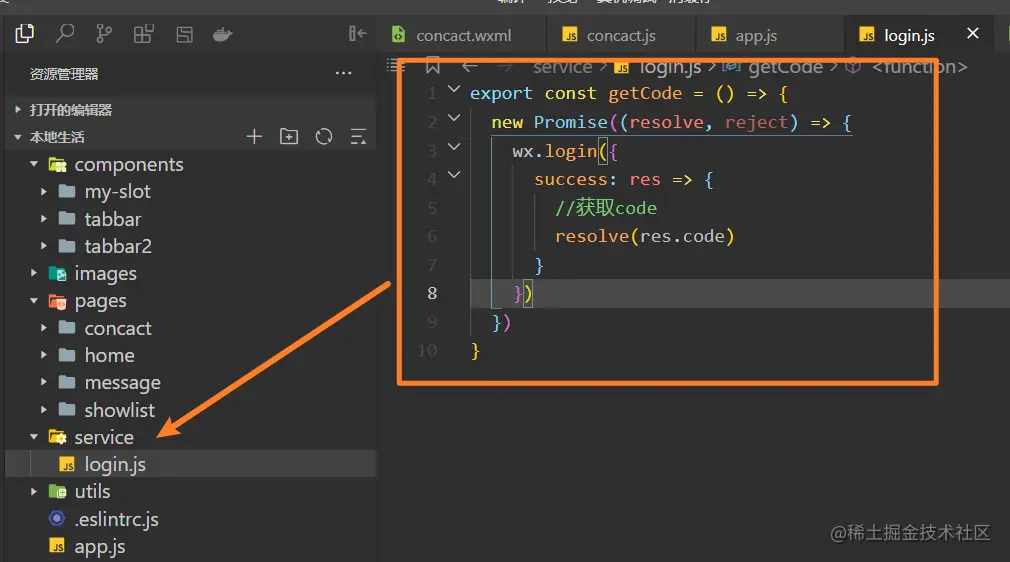Collapse all folders icon
This screenshot has height=562, width=1010.
358,137
